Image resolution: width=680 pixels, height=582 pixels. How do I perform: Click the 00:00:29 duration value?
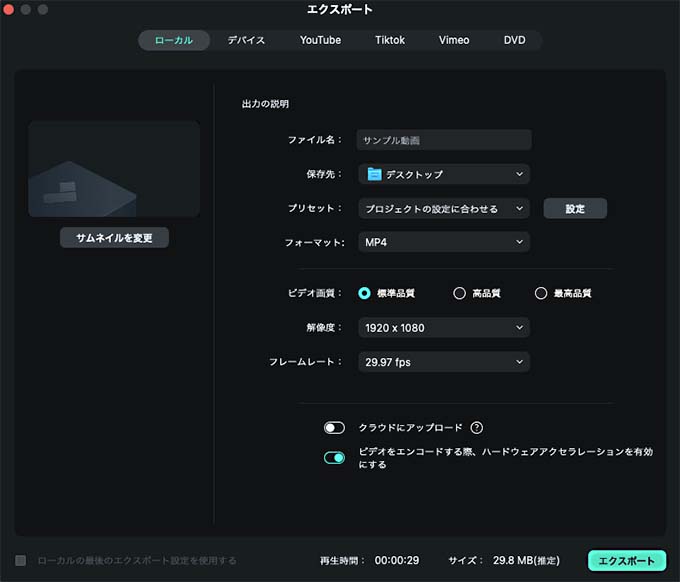coord(397,560)
